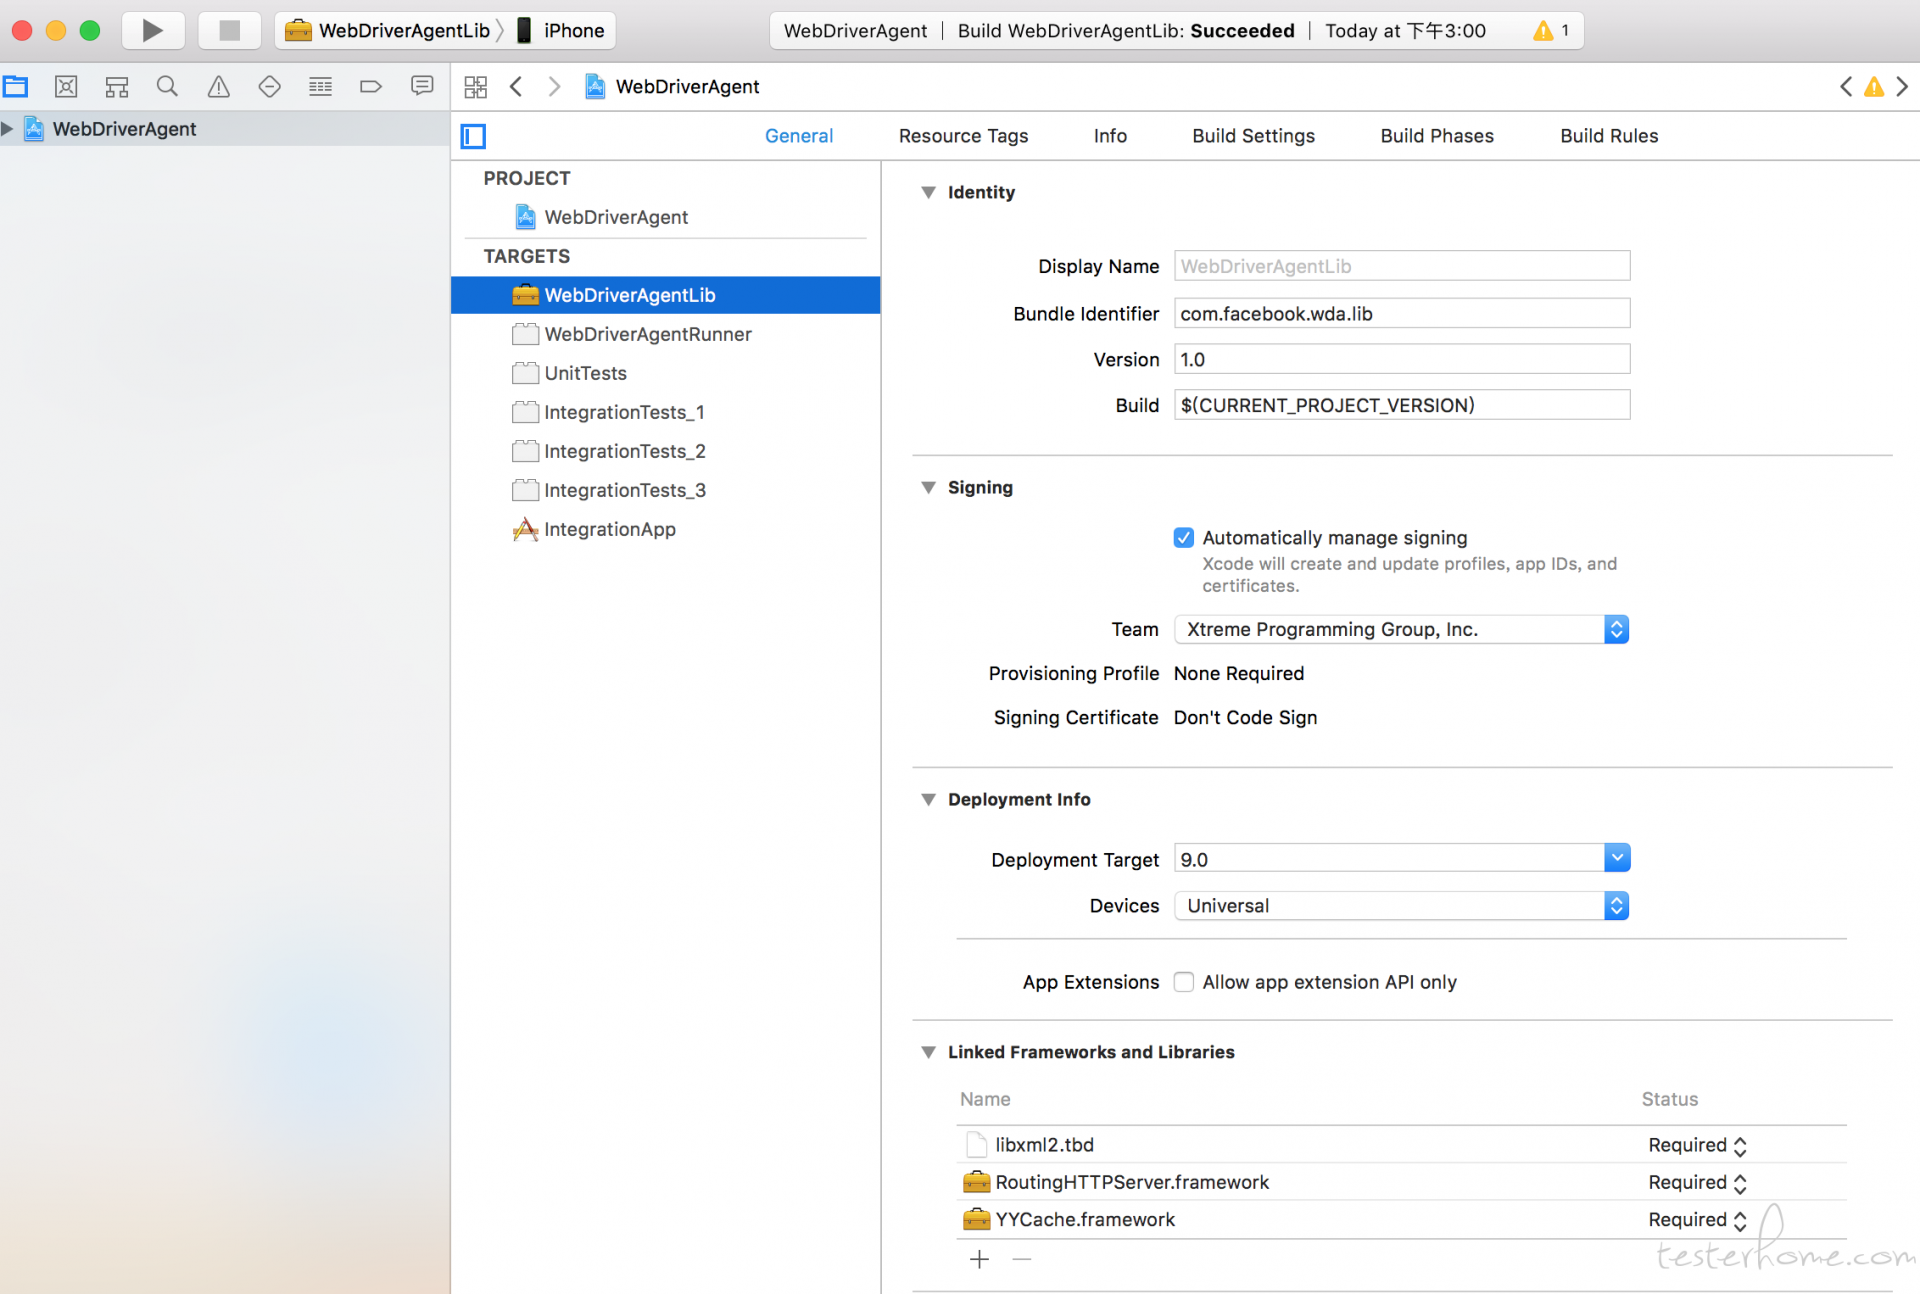
Task: Open the Source Control navigator
Action: [66, 86]
